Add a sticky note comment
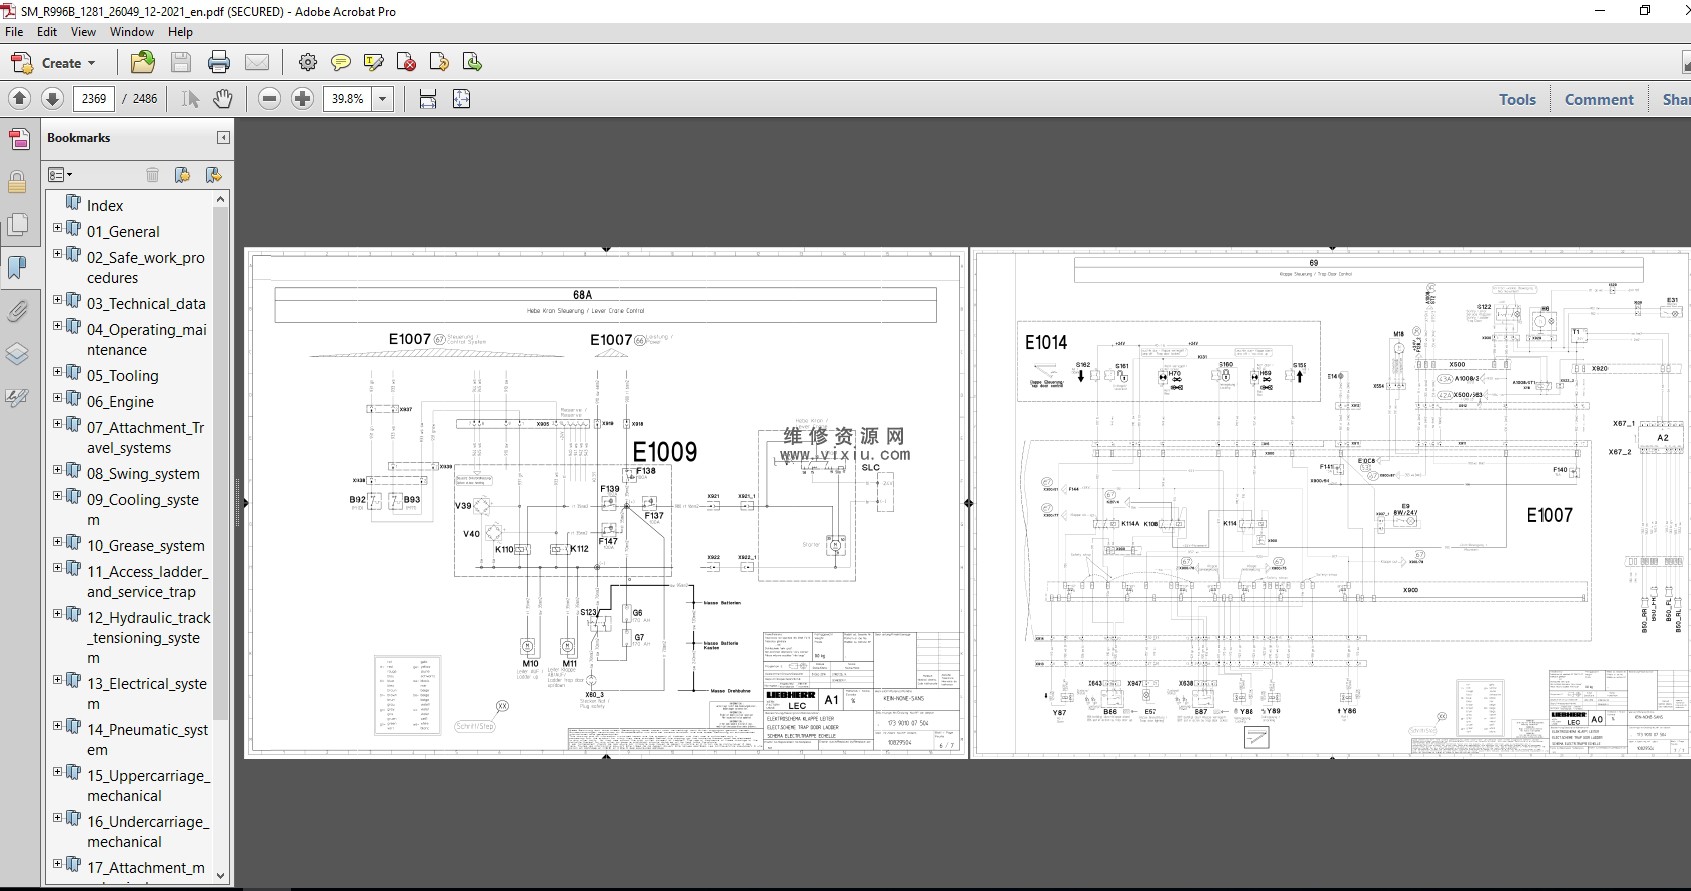1691x891 pixels. click(x=341, y=63)
